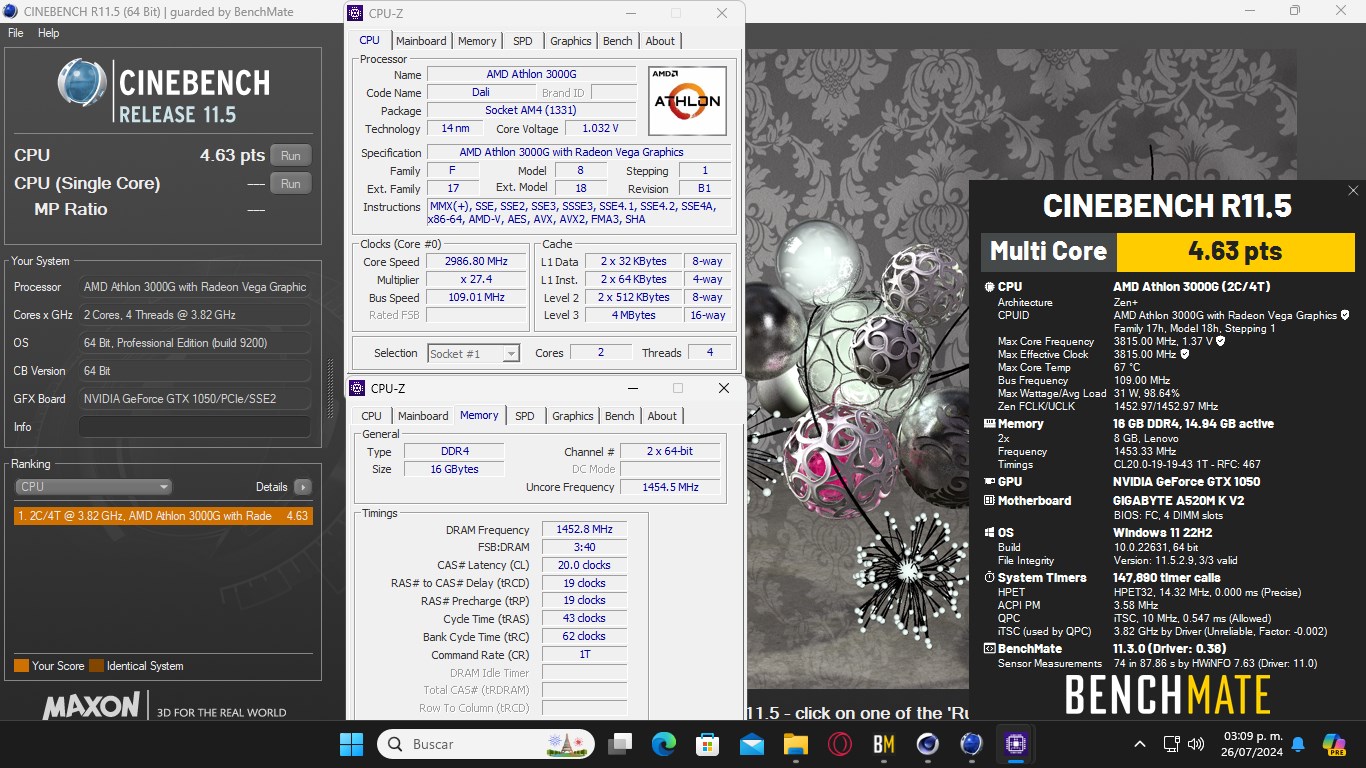The image size is (1366, 768).
Task: Click the Cinebench sphere logo in header
Action: point(82,82)
